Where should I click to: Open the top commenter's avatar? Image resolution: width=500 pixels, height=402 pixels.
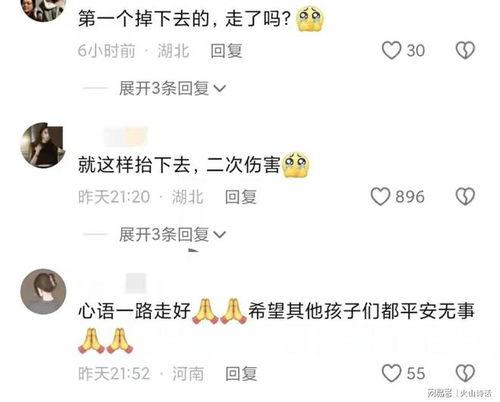coord(43,10)
